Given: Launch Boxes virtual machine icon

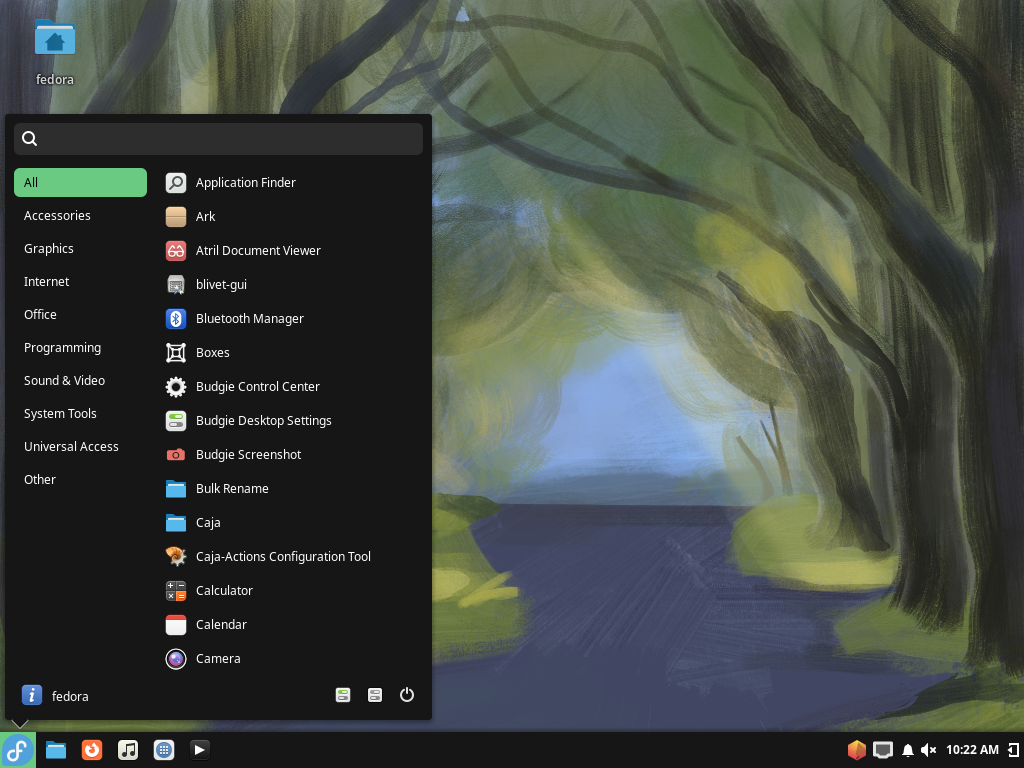Looking at the screenshot, I should point(176,353).
